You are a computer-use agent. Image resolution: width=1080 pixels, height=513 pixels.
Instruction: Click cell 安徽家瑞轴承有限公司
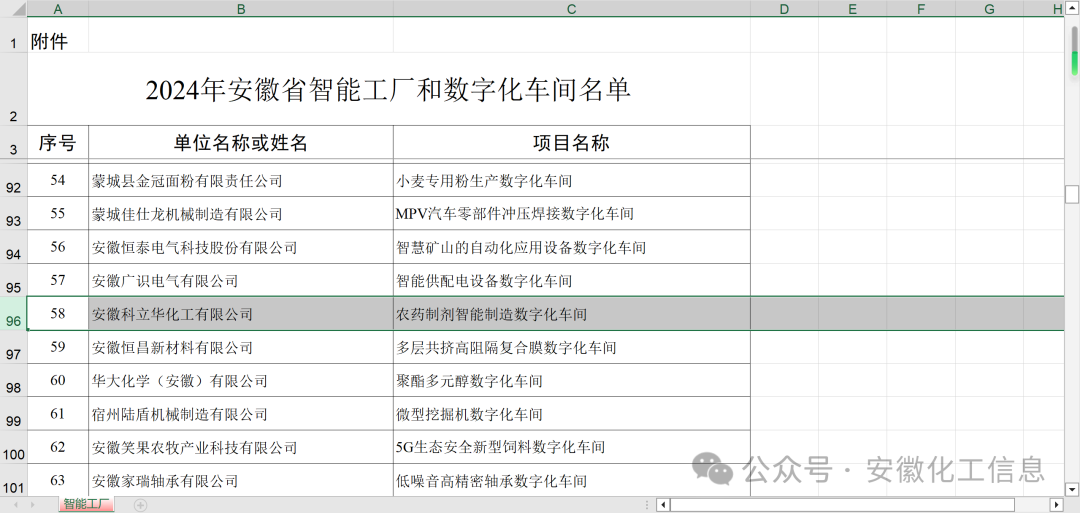(x=241, y=480)
